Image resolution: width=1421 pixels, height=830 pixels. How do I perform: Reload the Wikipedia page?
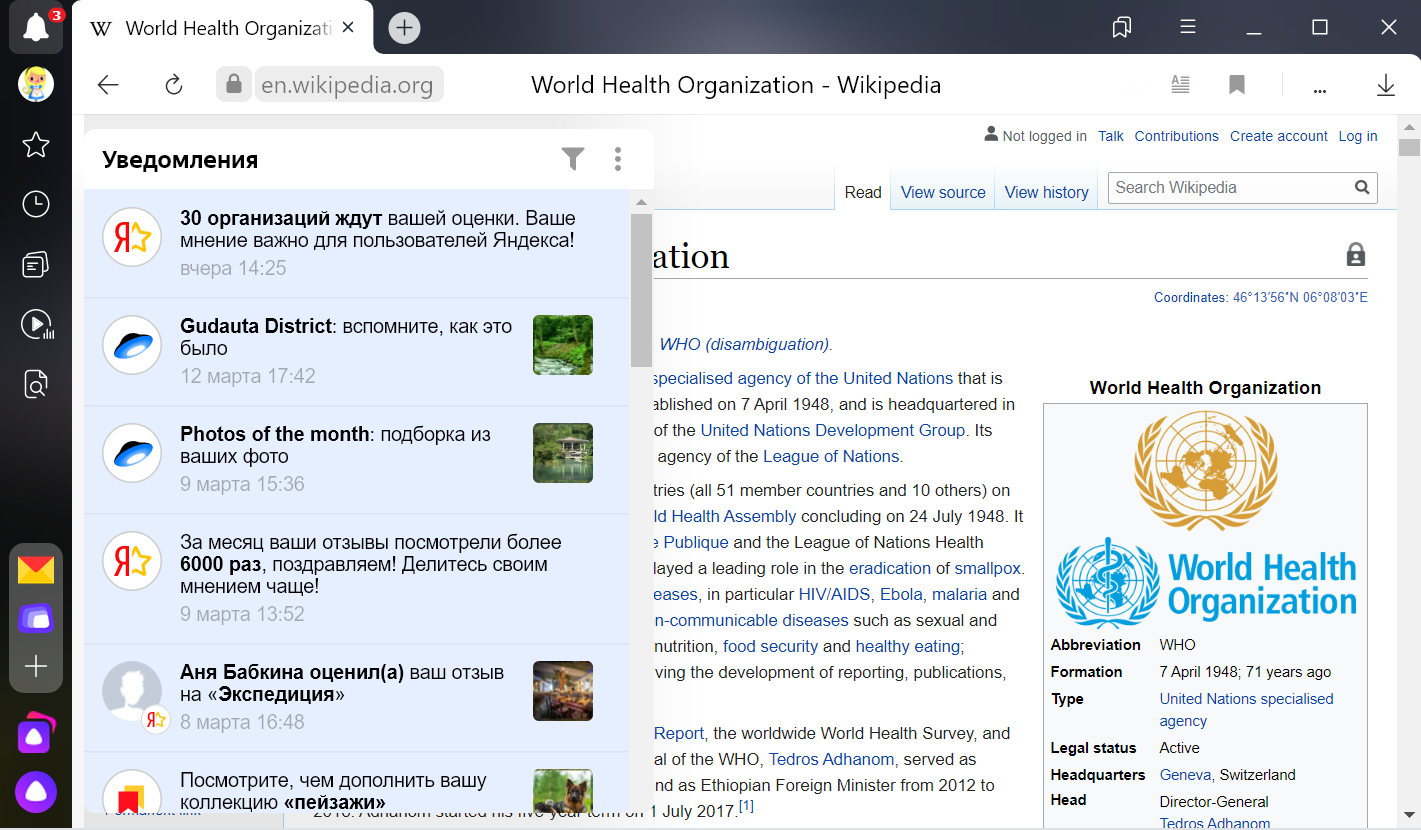click(x=174, y=85)
